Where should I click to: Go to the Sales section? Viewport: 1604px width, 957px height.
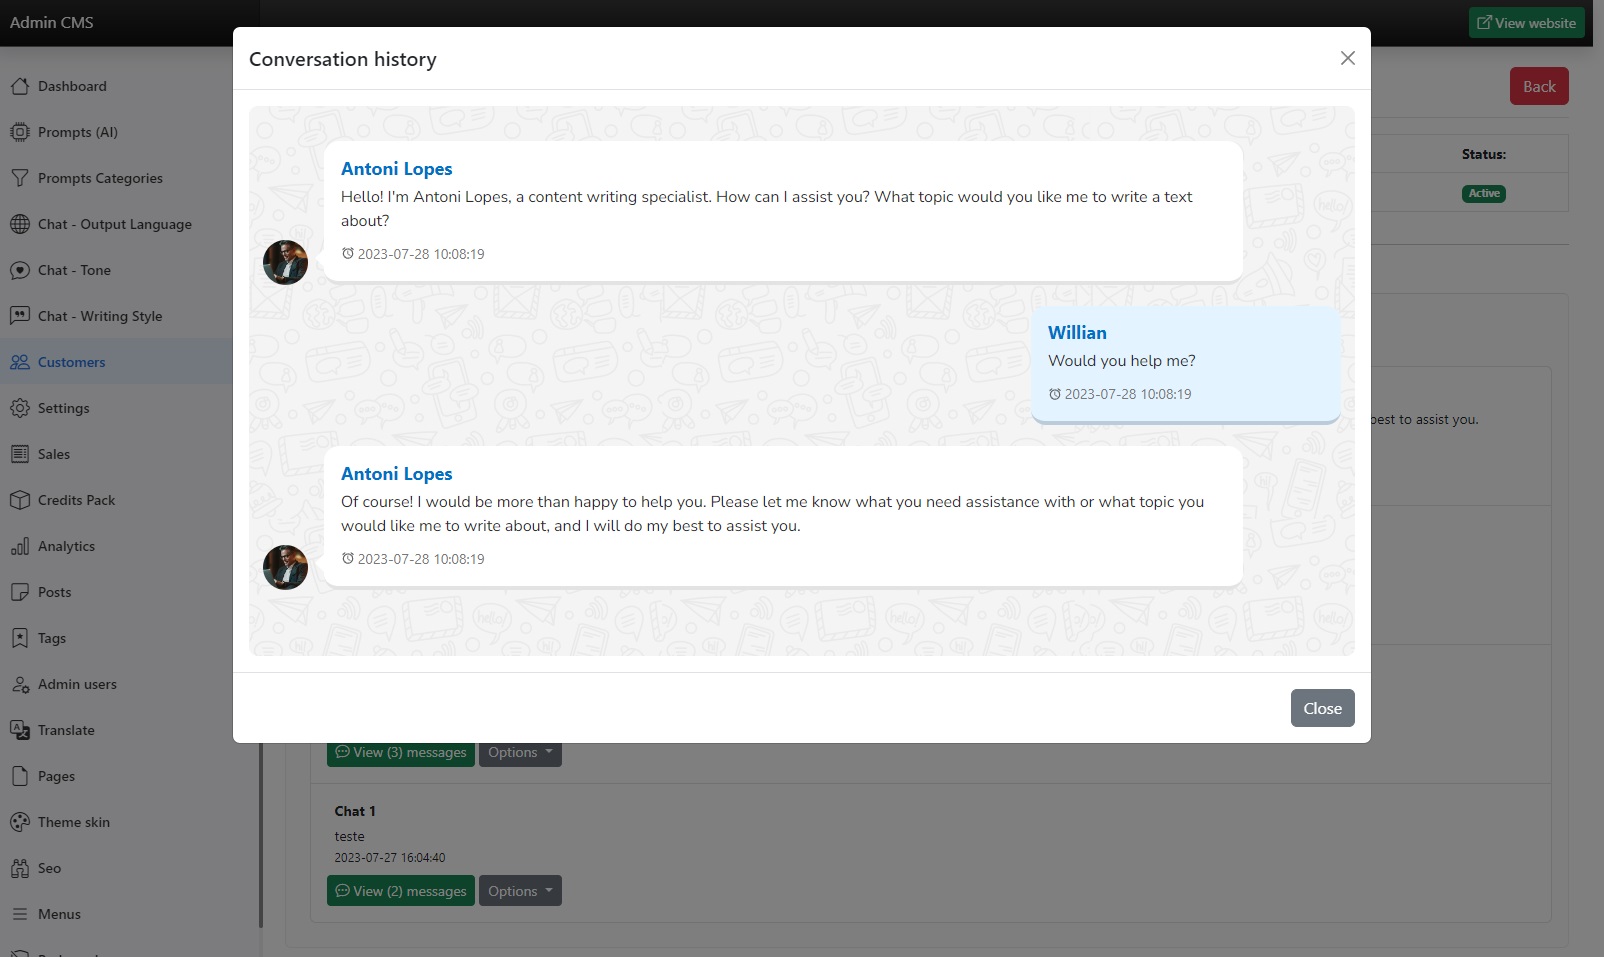coord(54,454)
